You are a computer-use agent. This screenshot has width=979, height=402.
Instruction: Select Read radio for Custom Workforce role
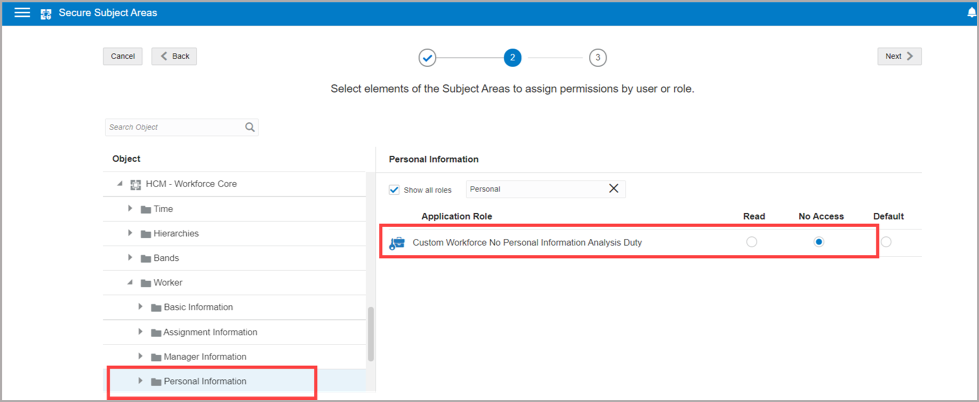(x=752, y=242)
